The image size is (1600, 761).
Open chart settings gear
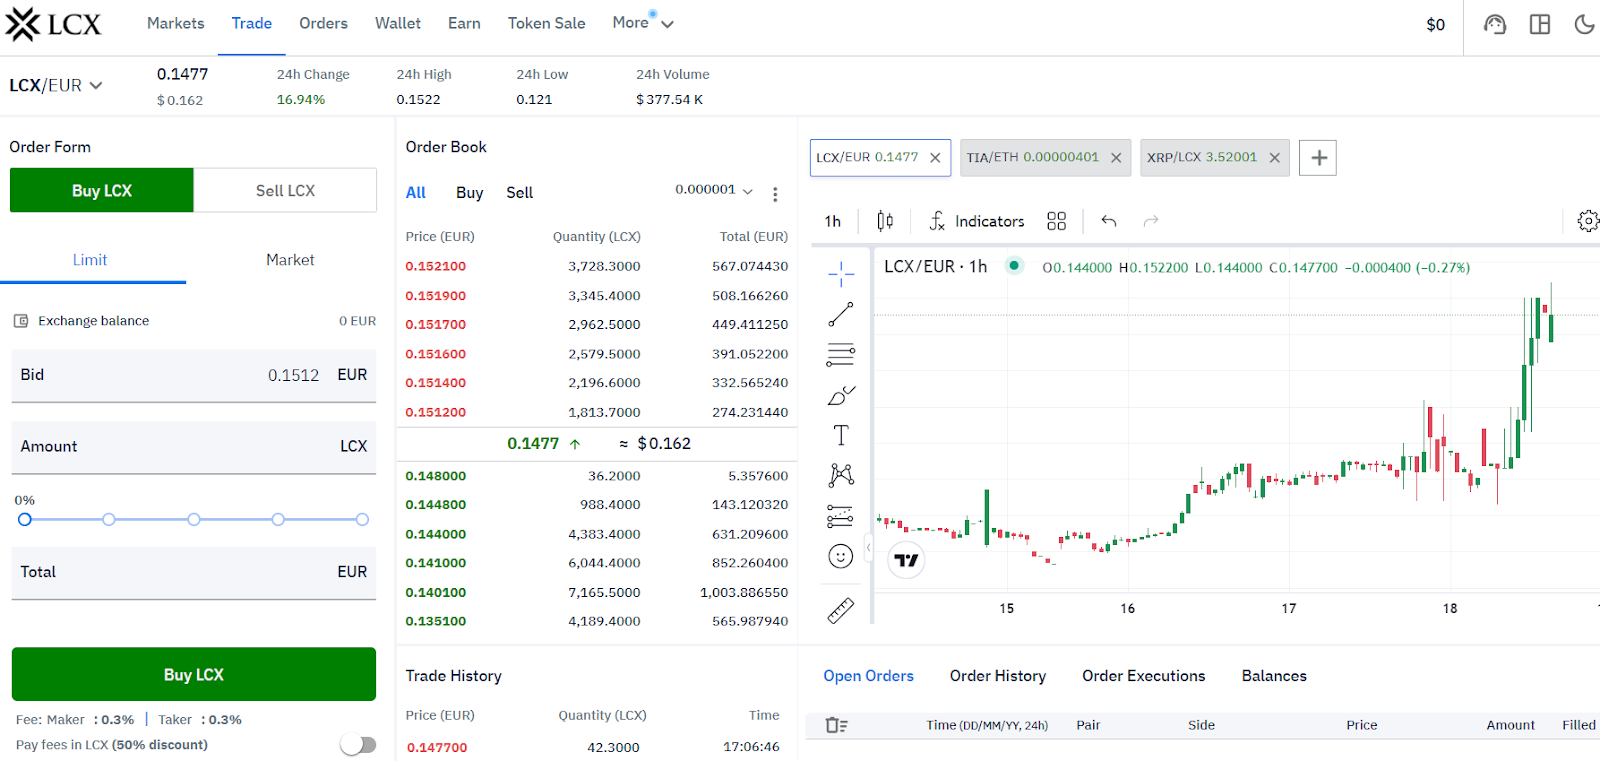tap(1588, 221)
